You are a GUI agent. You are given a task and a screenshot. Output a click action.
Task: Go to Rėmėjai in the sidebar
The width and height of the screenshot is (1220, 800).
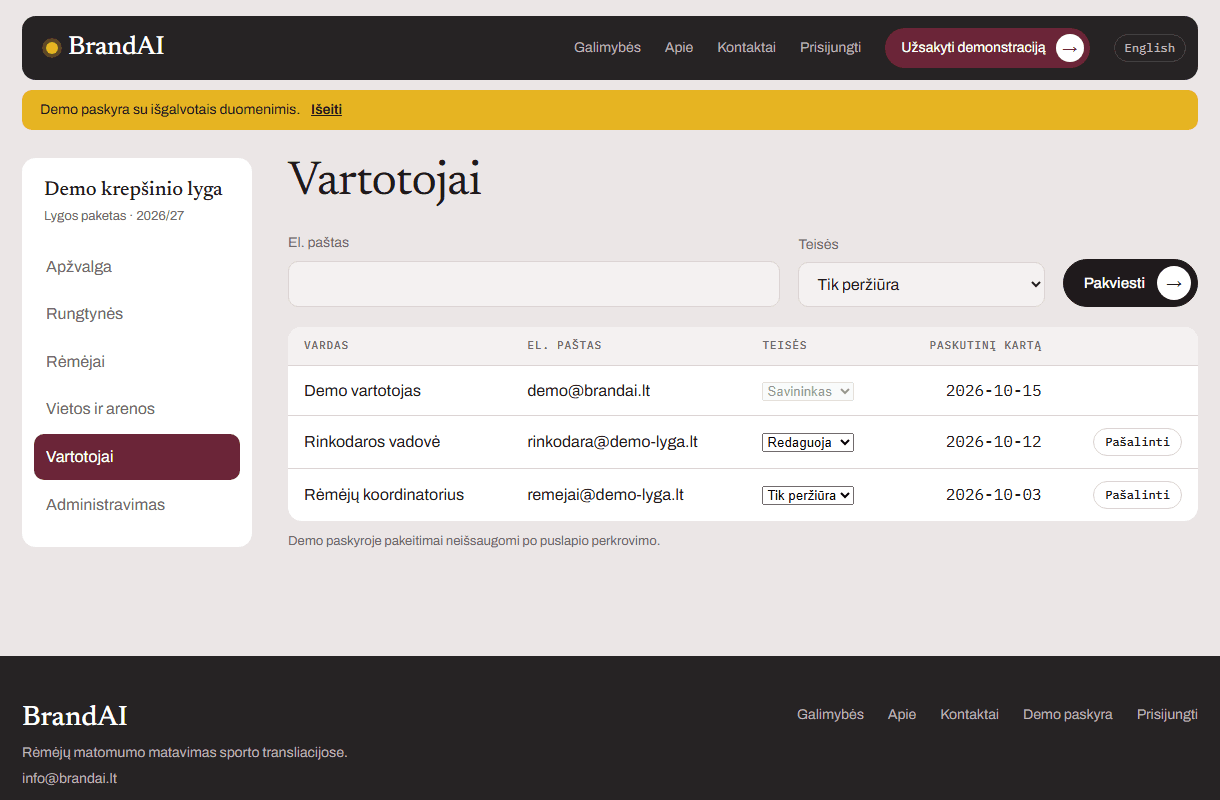(137, 362)
